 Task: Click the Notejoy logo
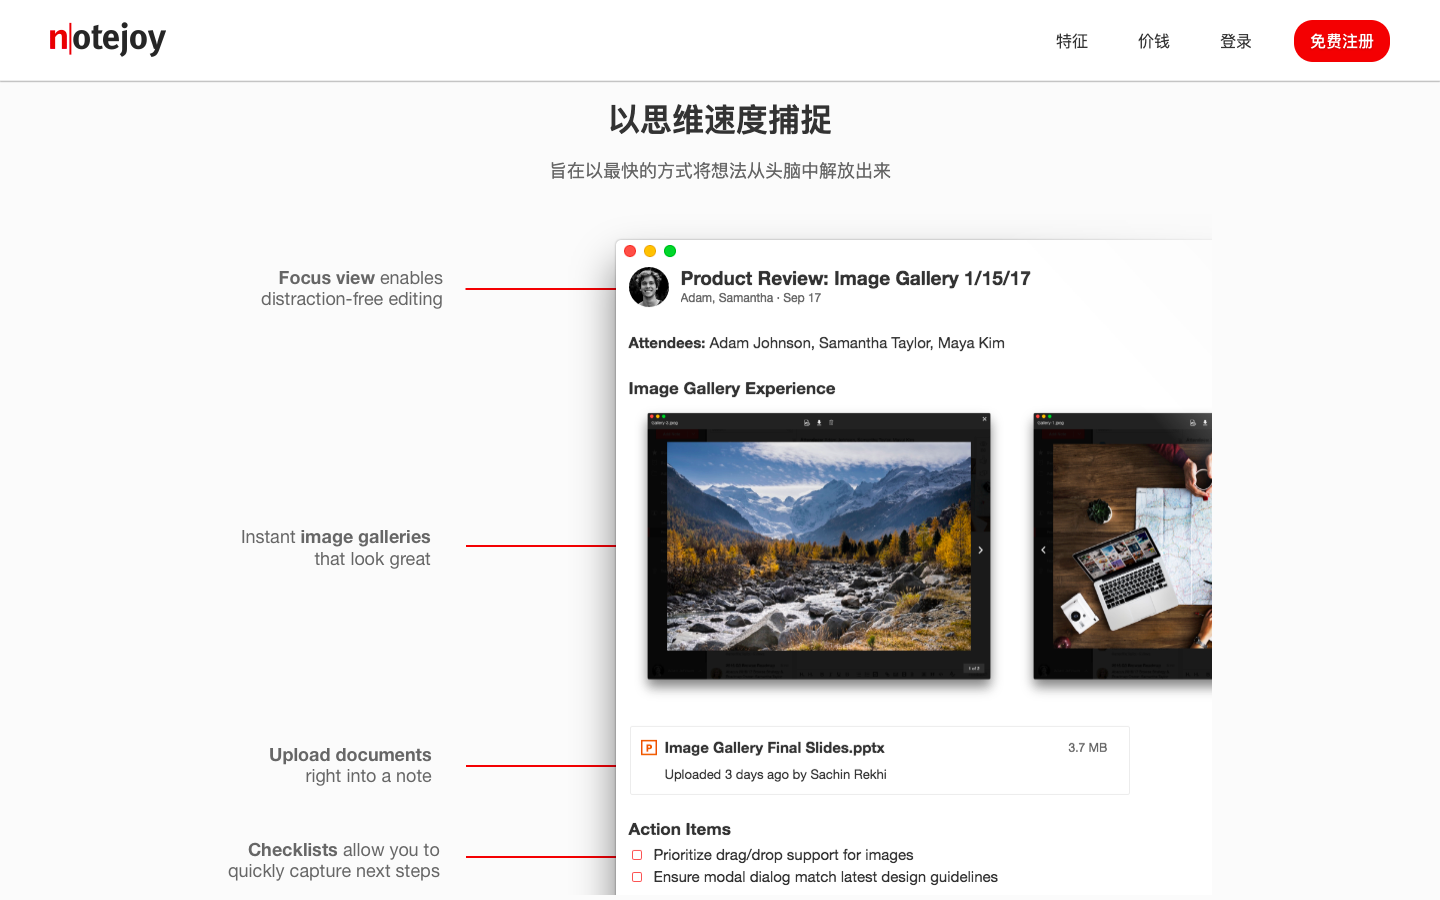[107, 39]
